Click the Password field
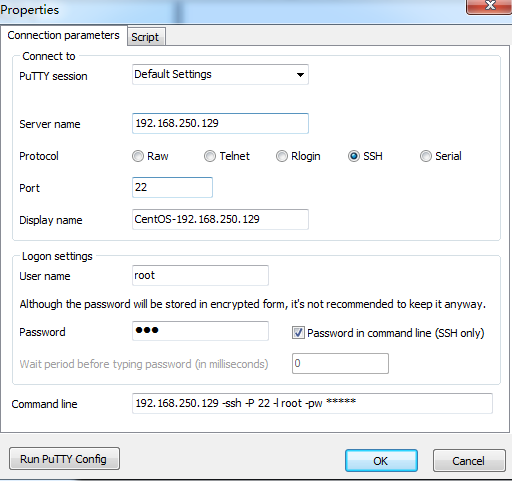Image resolution: width=512 pixels, height=481 pixels. click(x=200, y=331)
